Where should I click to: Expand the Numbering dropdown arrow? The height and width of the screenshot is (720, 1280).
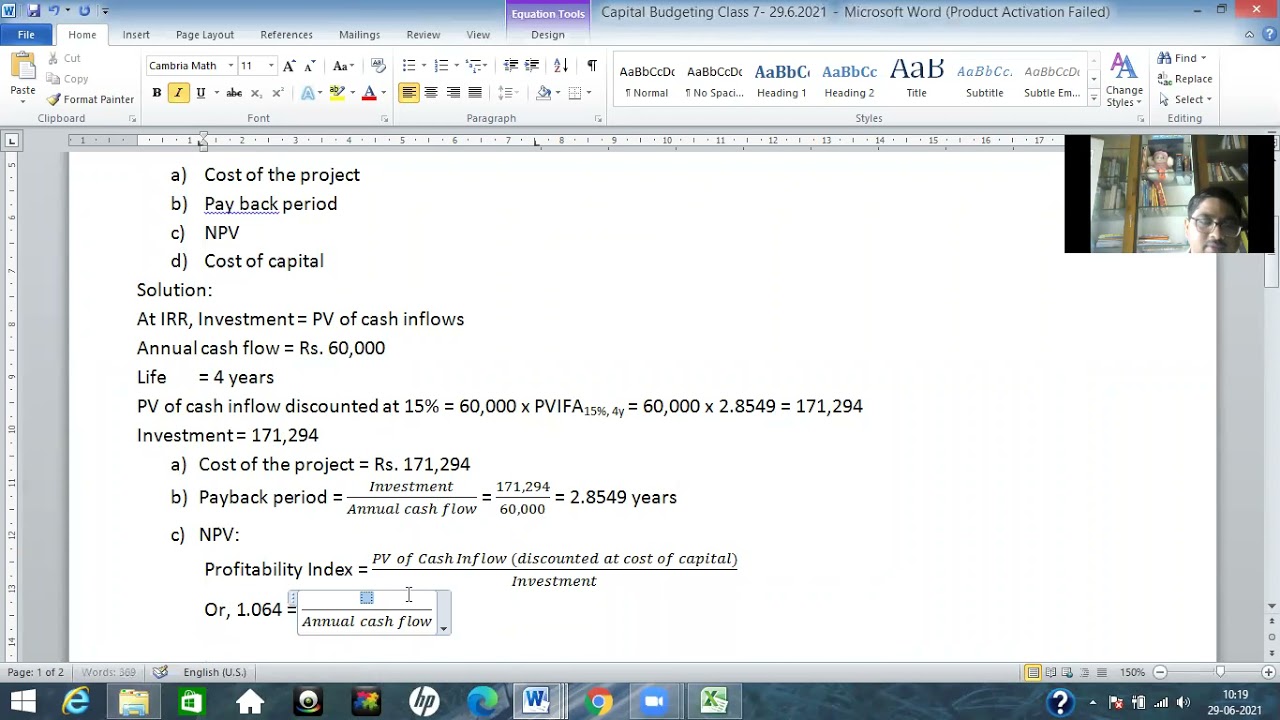point(457,65)
